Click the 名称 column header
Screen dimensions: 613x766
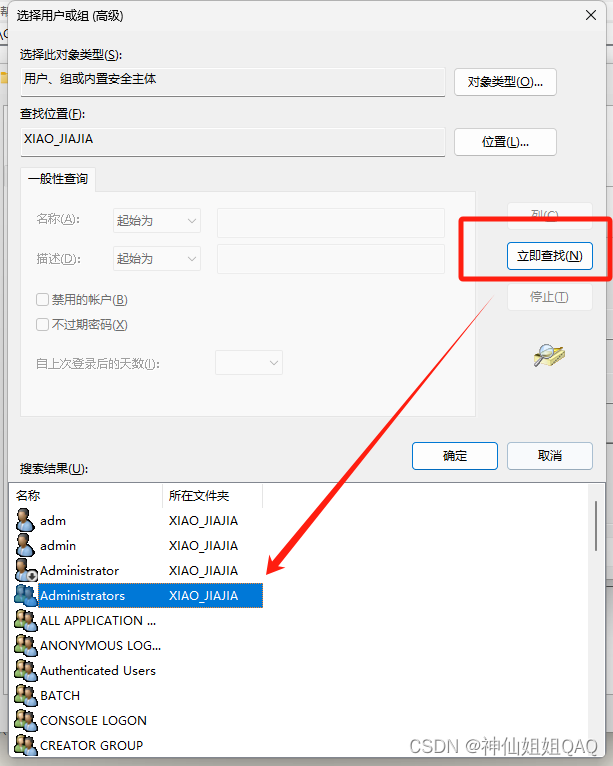pyautogui.click(x=88, y=495)
